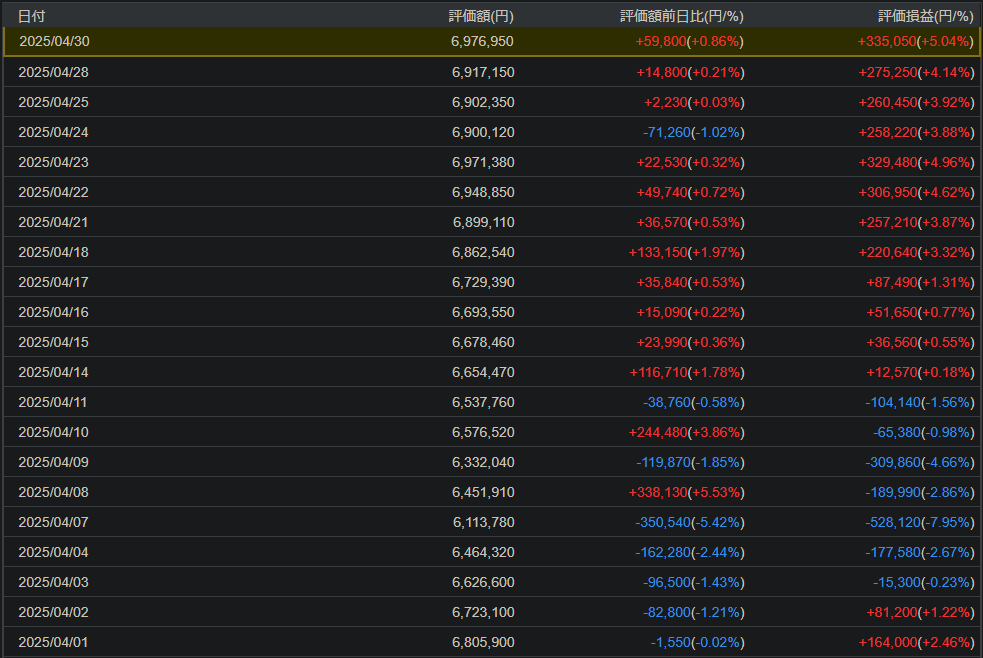Click the +306,950(+4.62%) profit value

pyautogui.click(x=916, y=192)
